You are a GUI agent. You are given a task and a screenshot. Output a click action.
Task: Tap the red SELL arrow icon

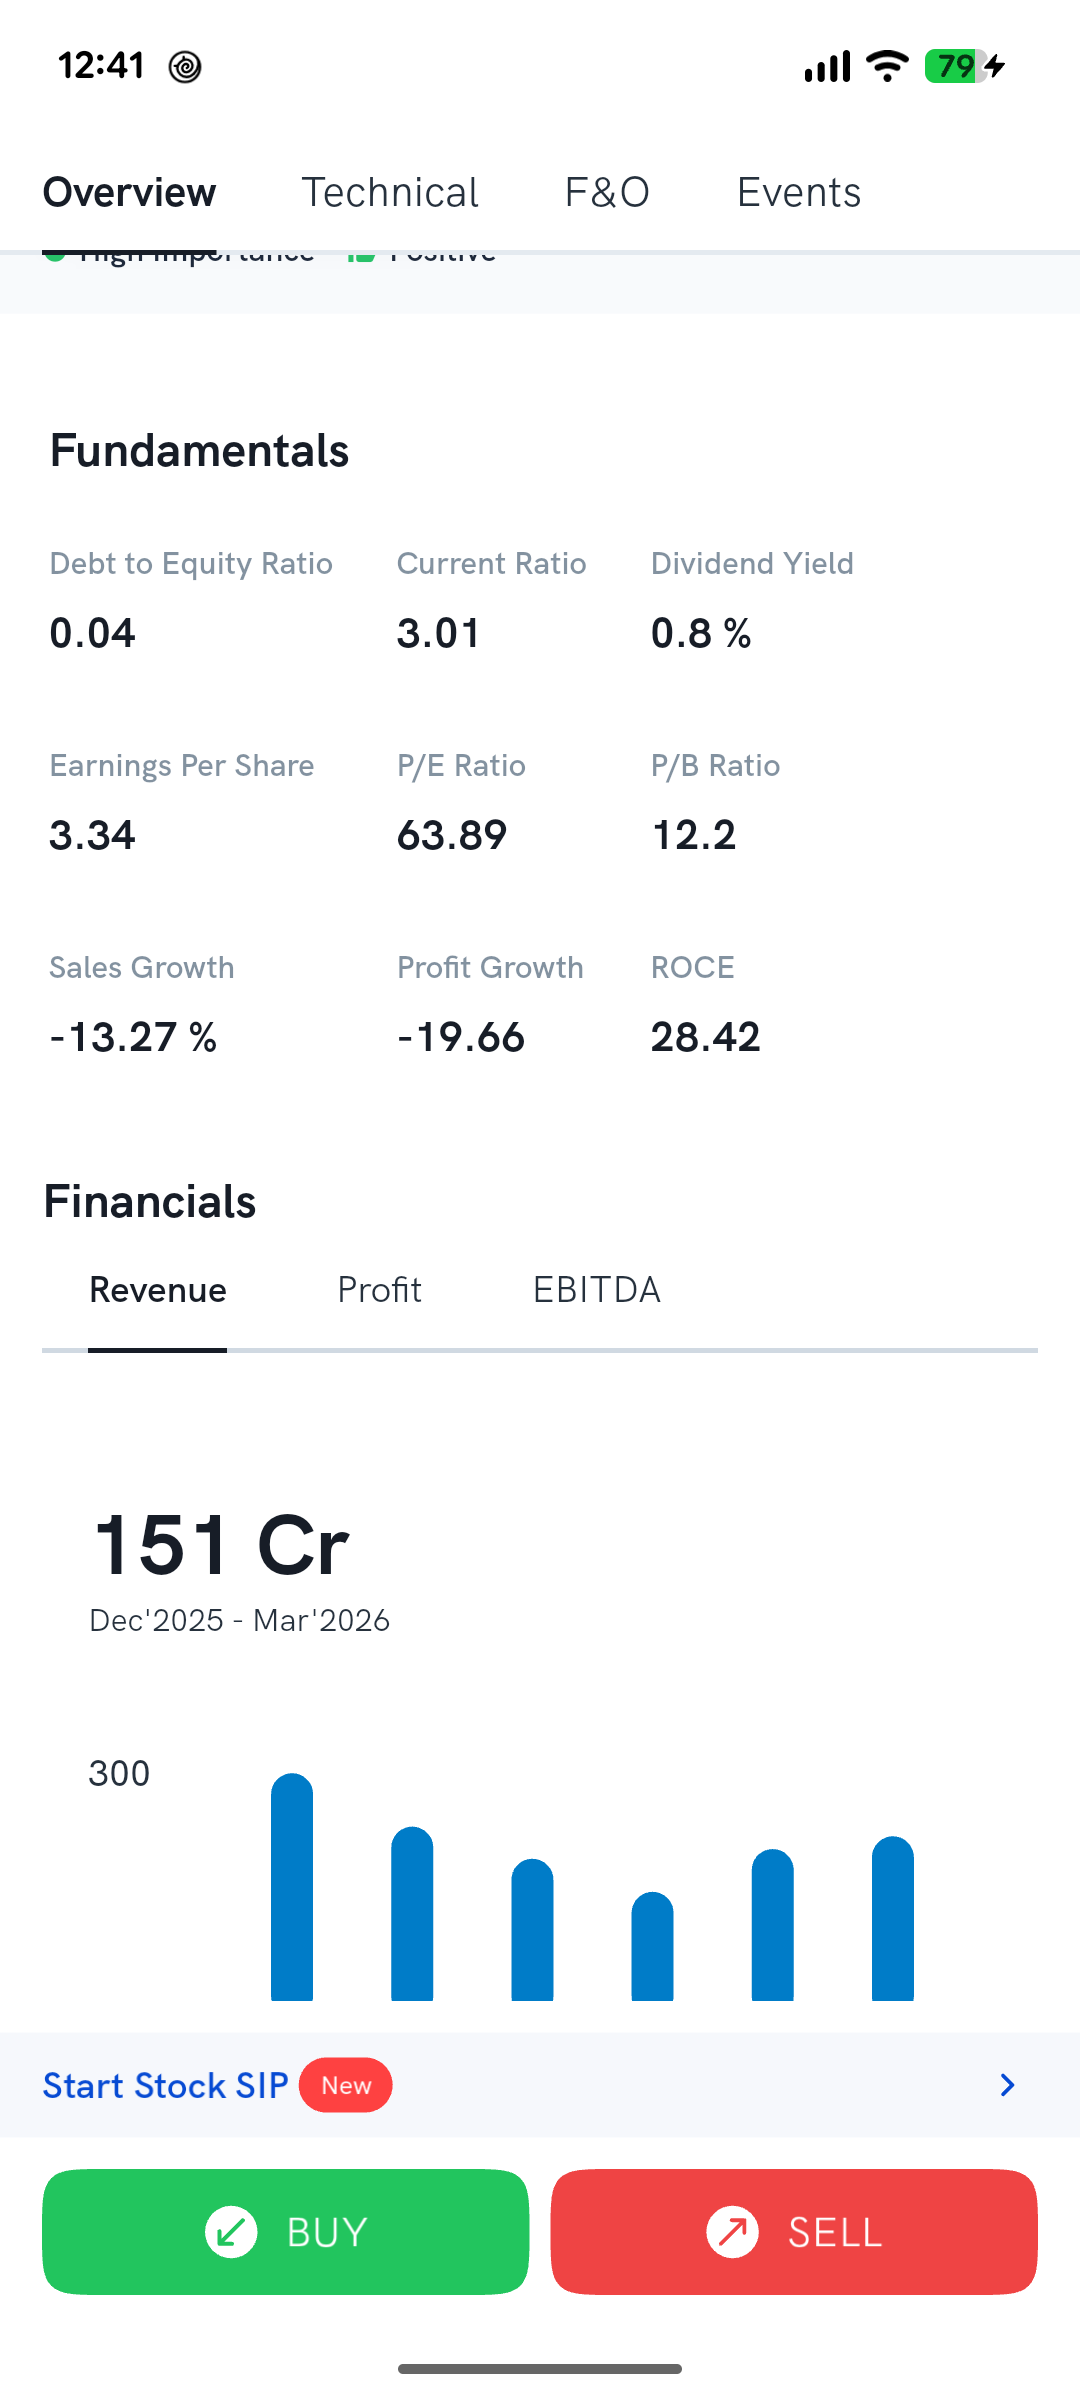pos(733,2232)
